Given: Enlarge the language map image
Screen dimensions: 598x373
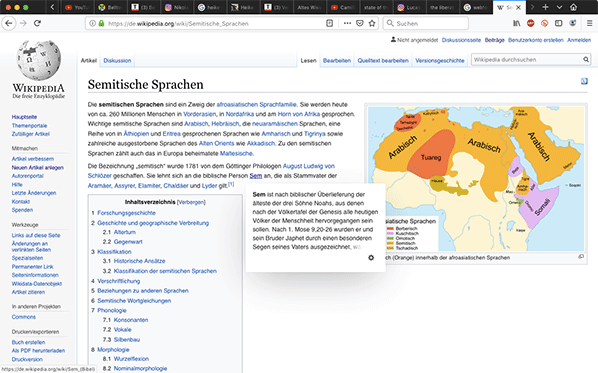Looking at the screenshot, I should [581, 257].
